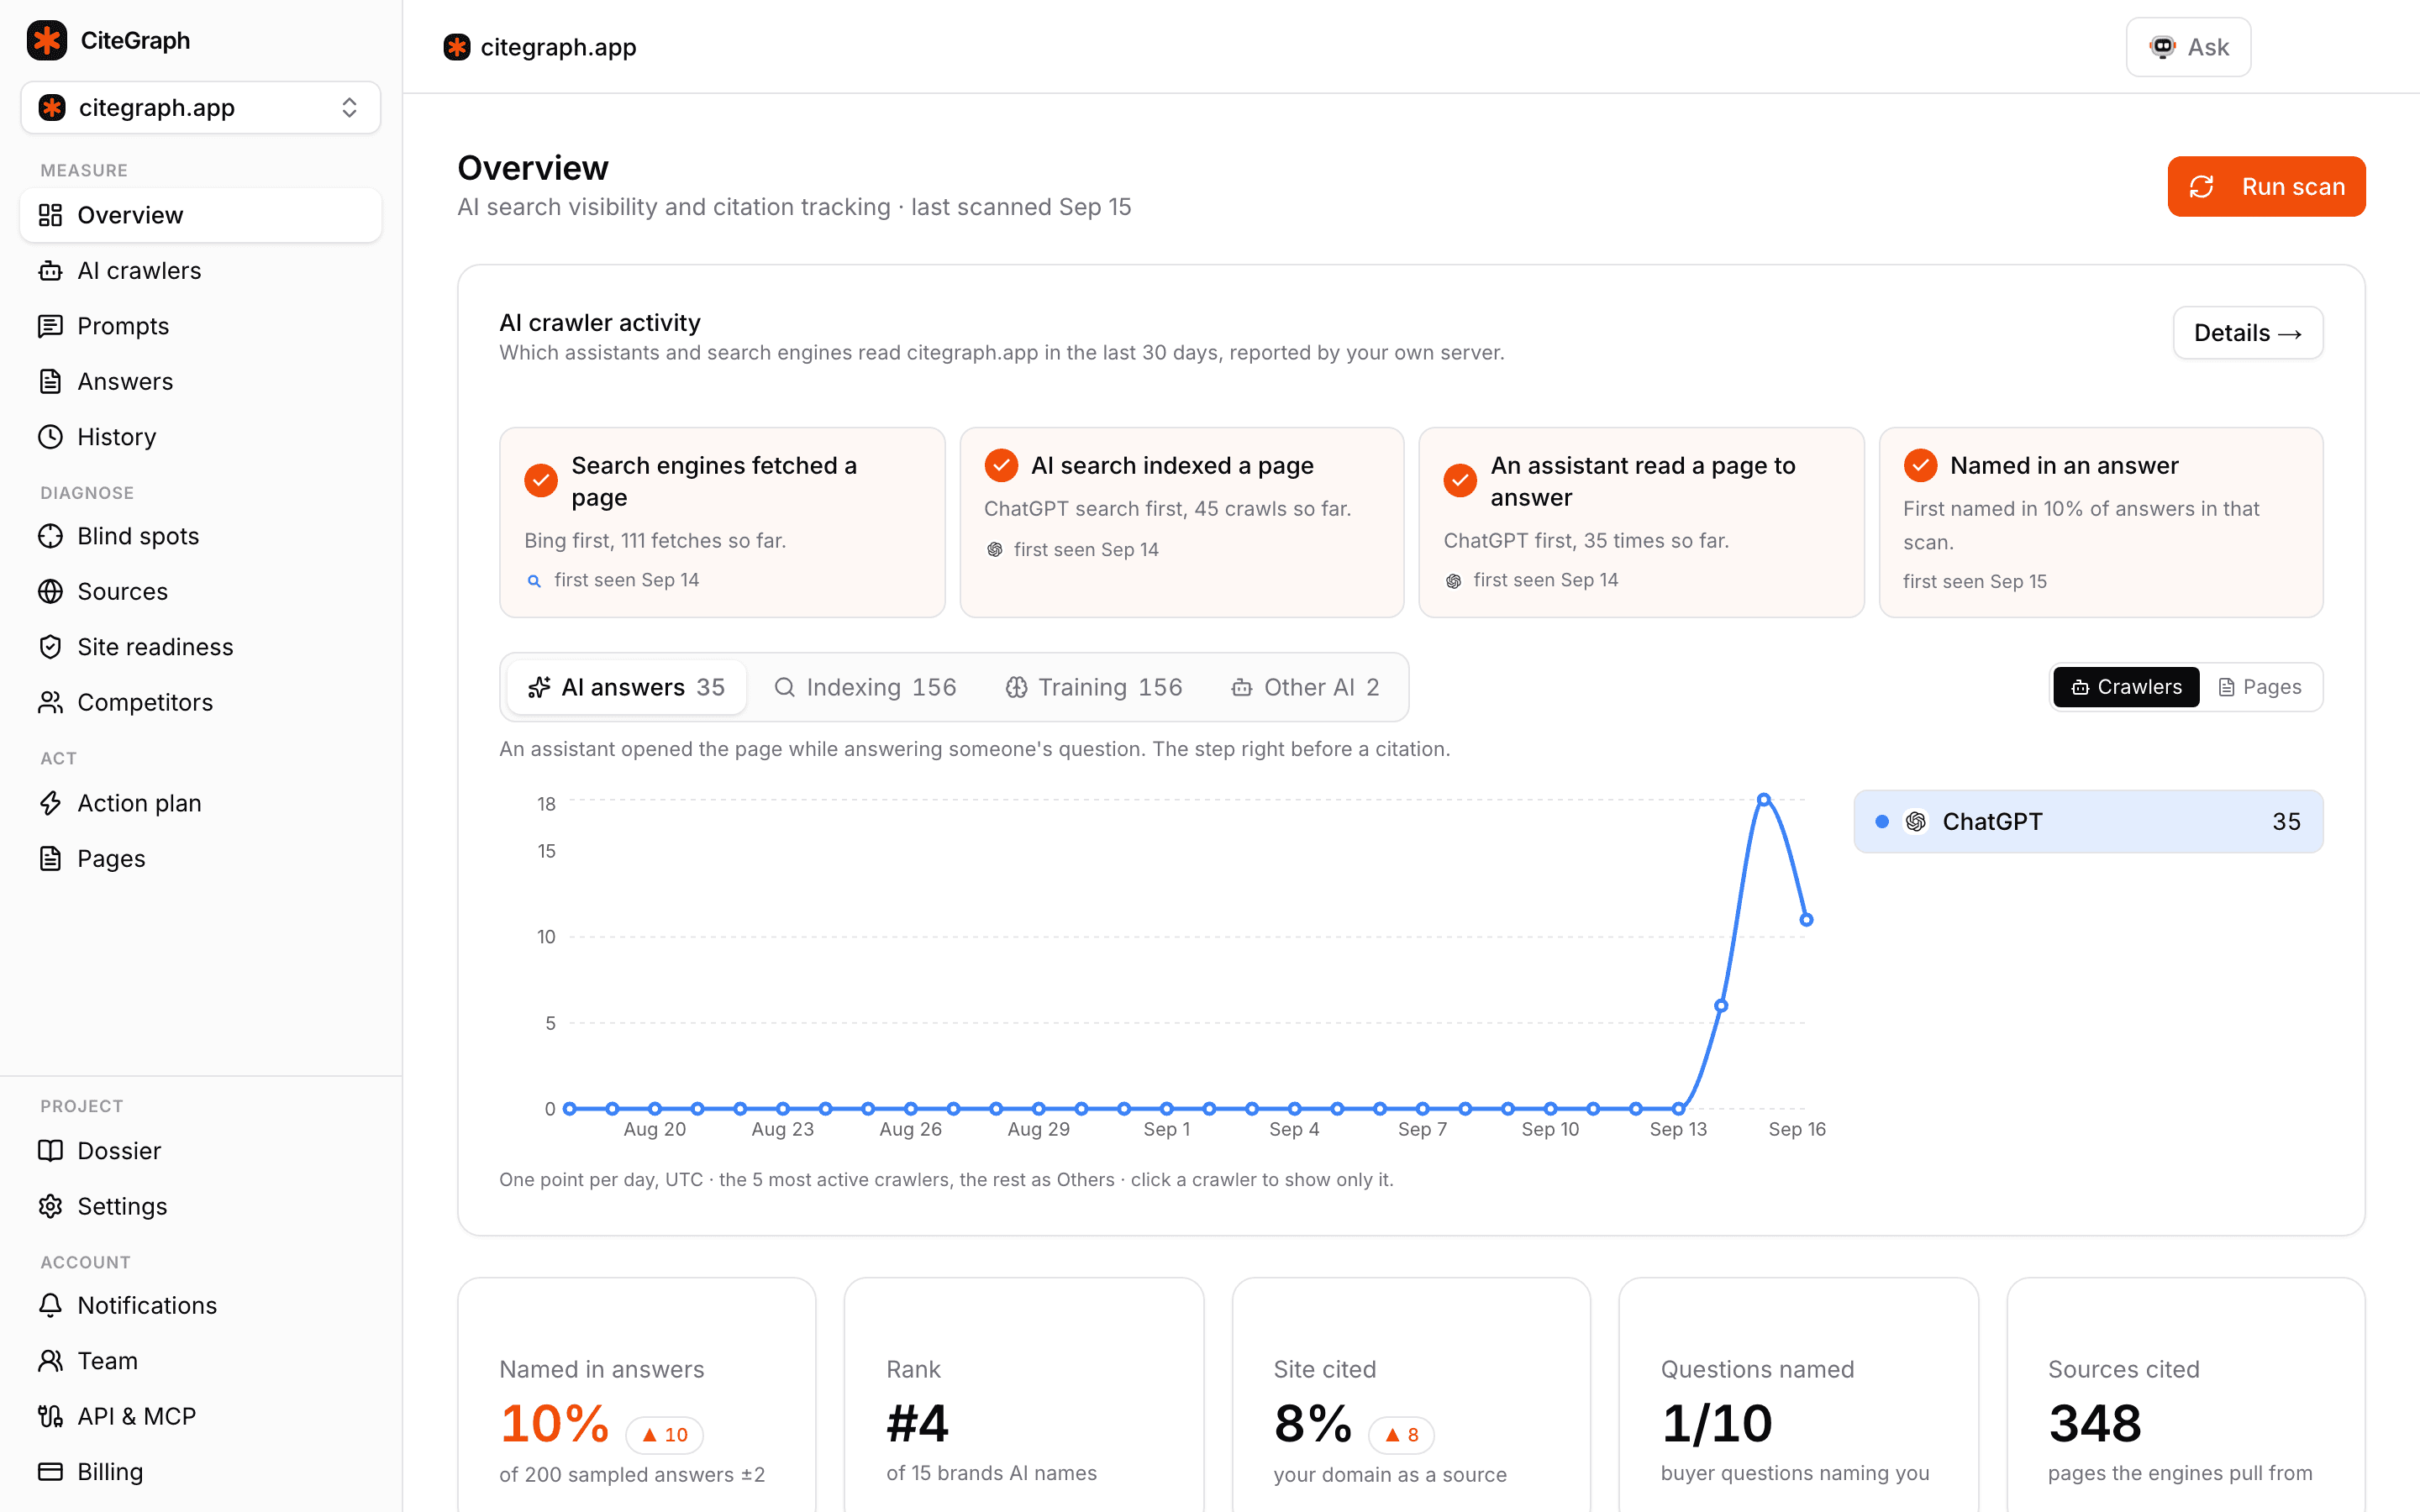Viewport: 2420px width, 1512px height.
Task: Click the 'Questions named' 1/10 stat card
Action: (1798, 1395)
